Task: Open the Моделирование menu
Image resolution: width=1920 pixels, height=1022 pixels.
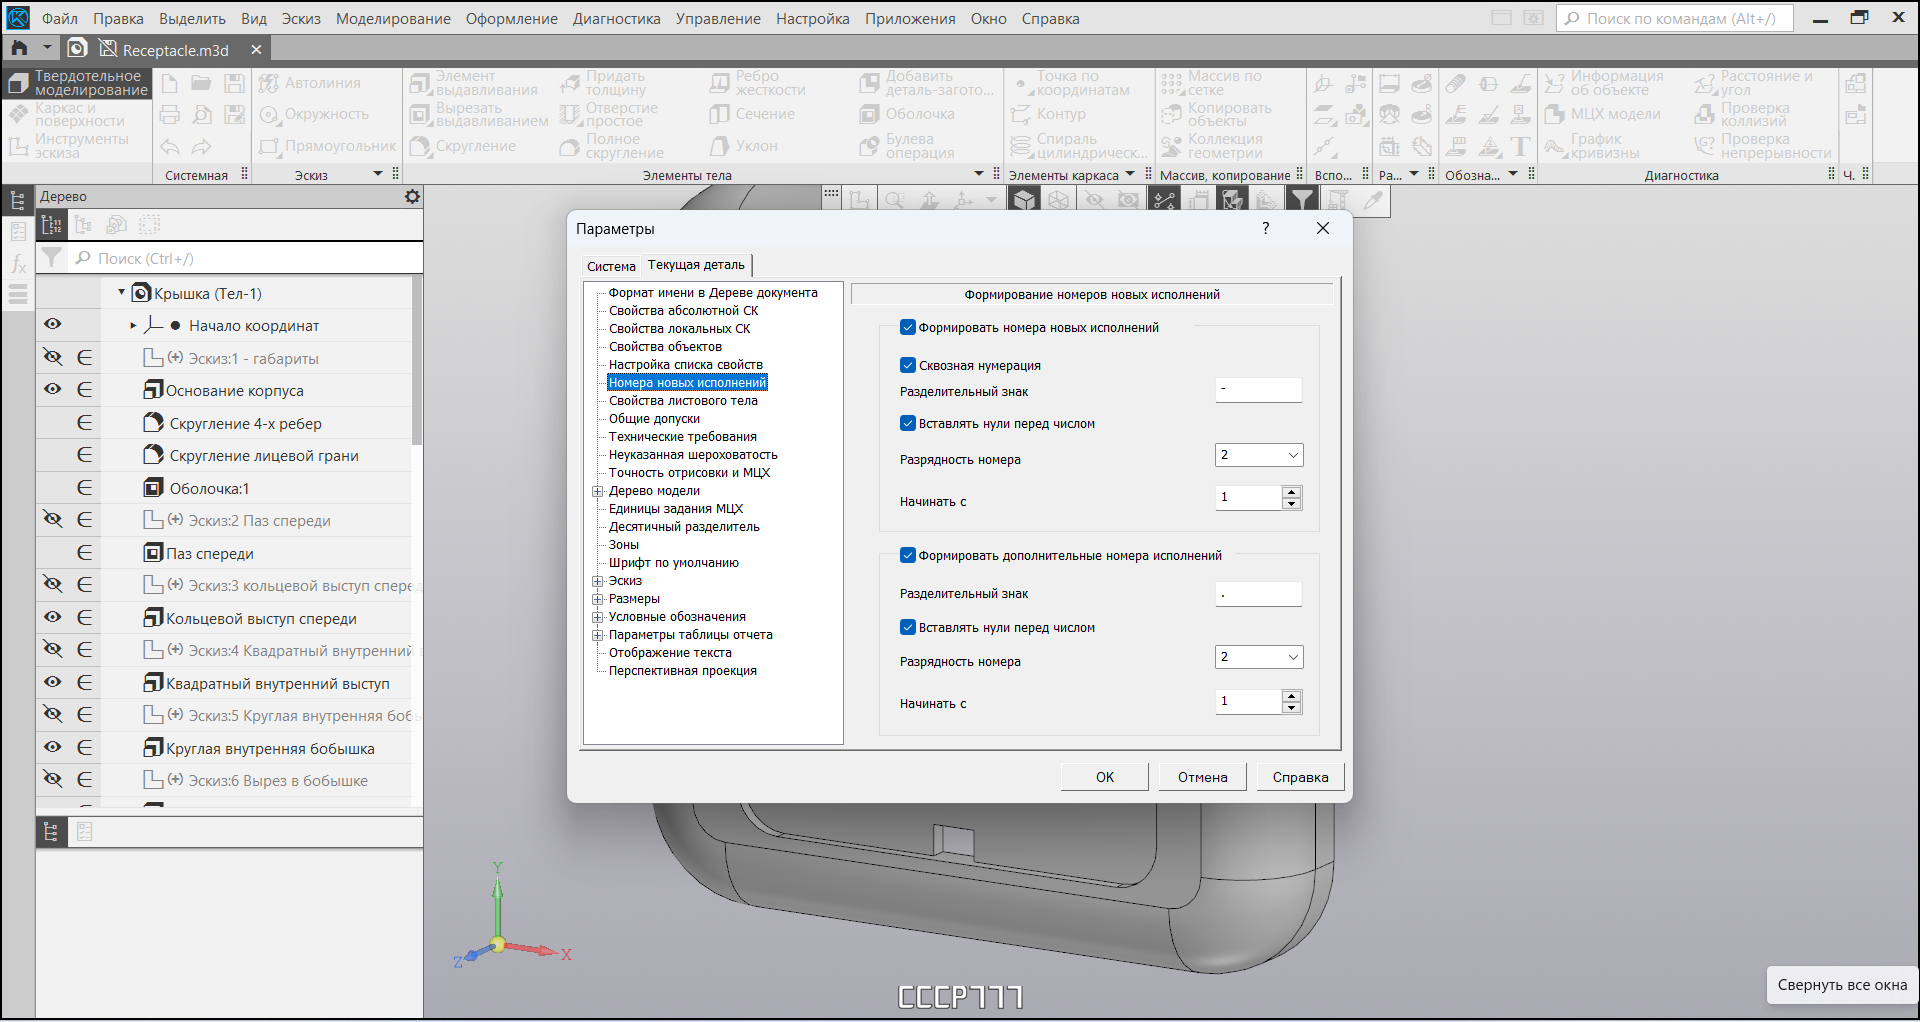Action: pos(393,19)
